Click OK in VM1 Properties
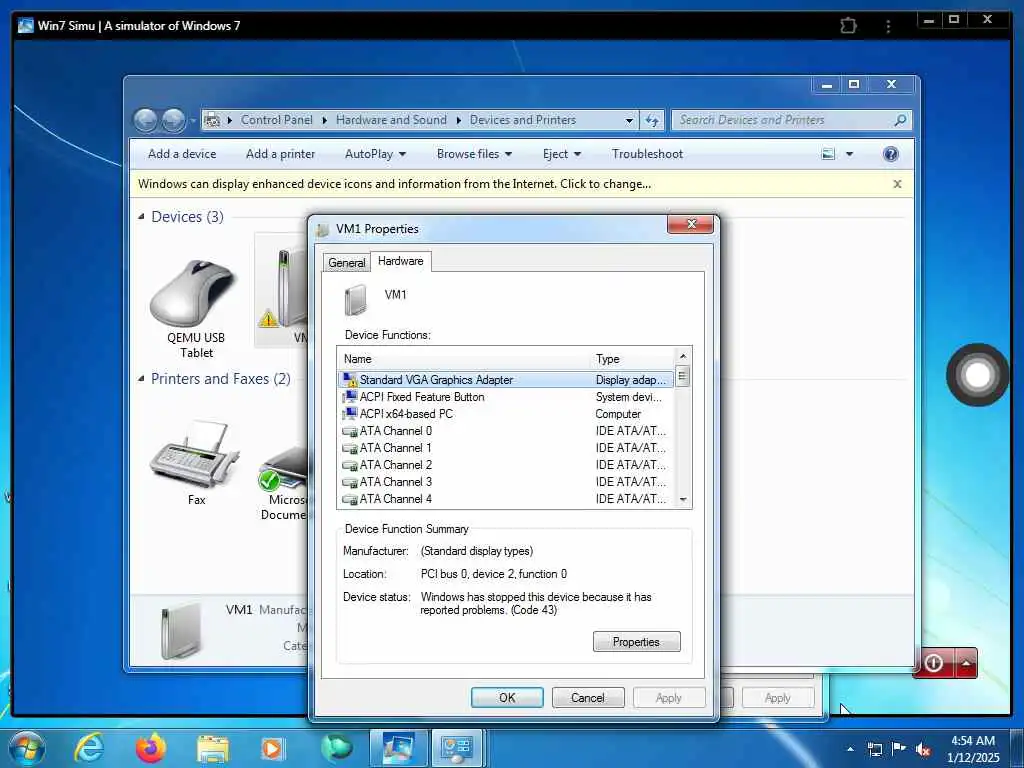This screenshot has height=768, width=1024. tap(507, 697)
